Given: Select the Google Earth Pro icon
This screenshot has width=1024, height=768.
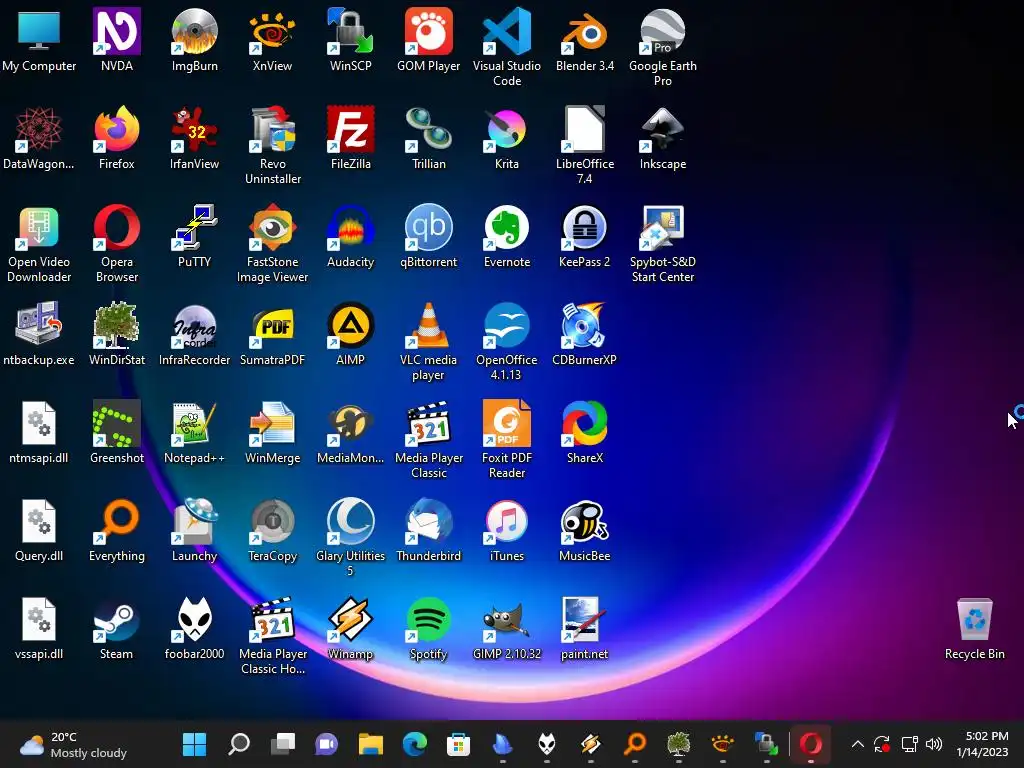Looking at the screenshot, I should point(663,31).
